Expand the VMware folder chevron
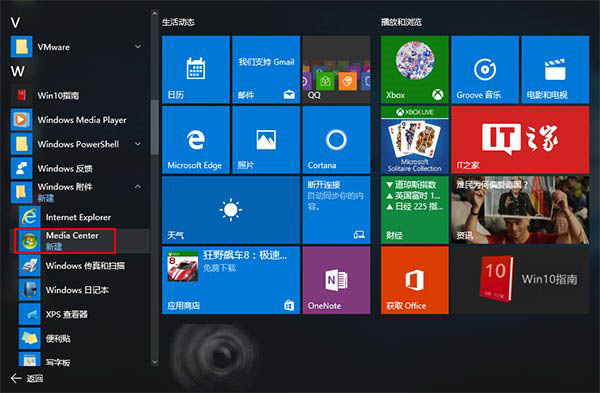Screen dimensions: 600x393 138,47
